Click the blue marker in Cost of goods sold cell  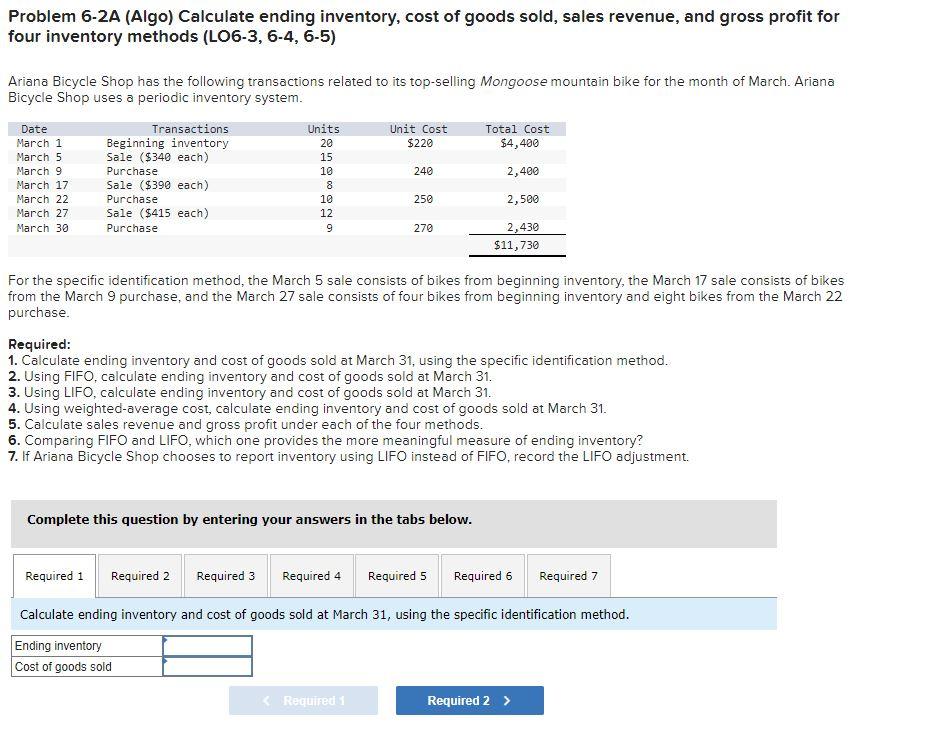[166, 662]
